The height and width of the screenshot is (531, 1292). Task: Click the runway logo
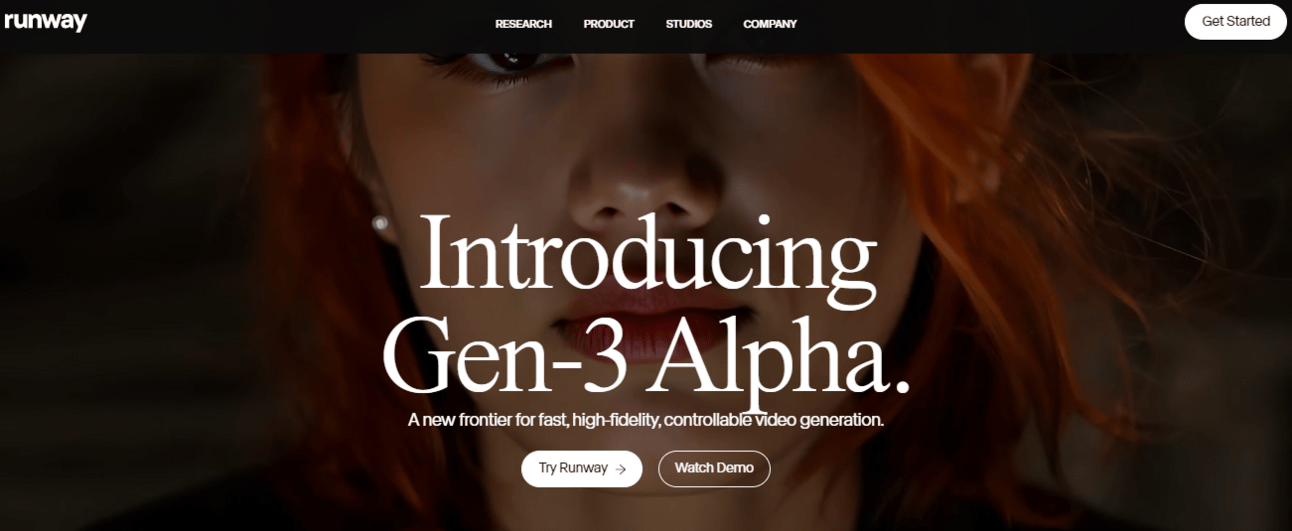45,21
